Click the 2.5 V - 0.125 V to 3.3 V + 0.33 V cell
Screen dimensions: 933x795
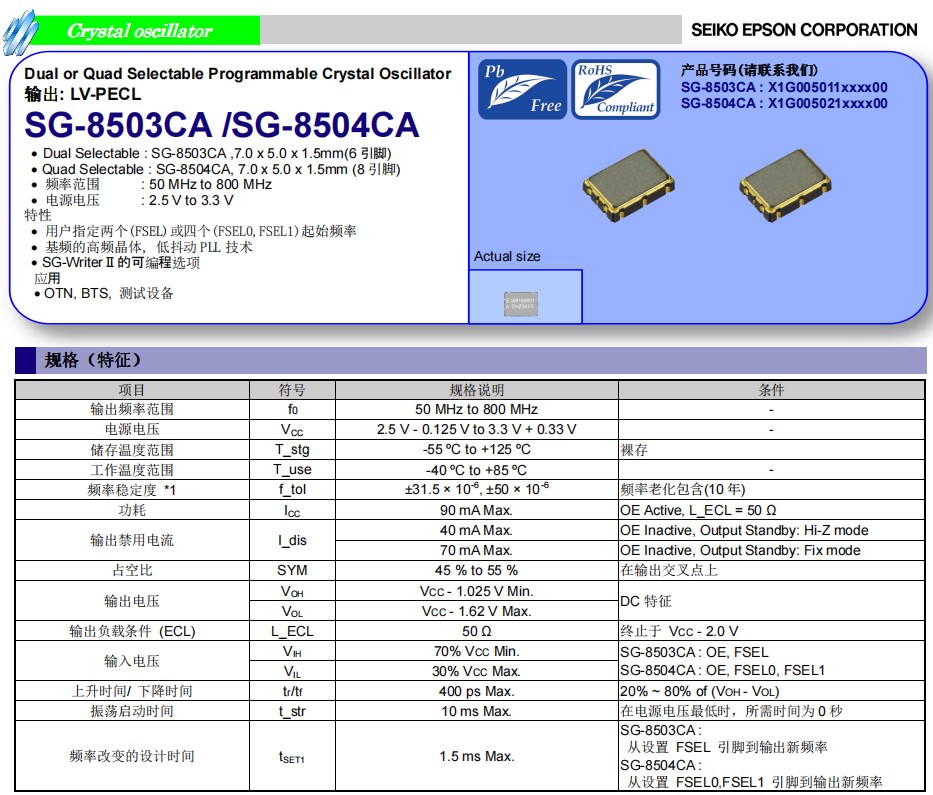(477, 430)
